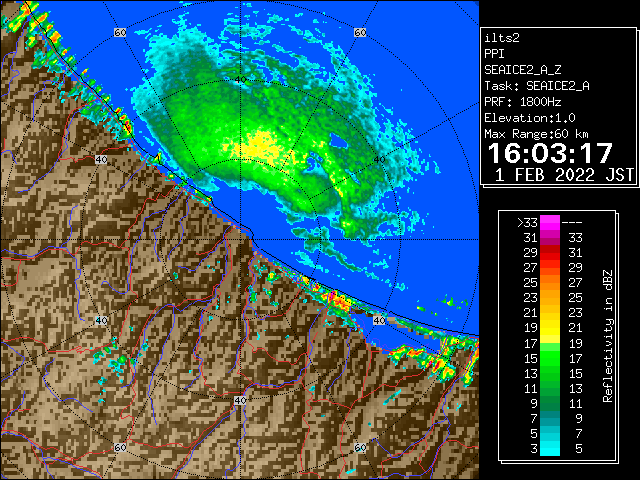Select the orange swatch at 25–27 dBZ
640x480 pixels.
click(x=550, y=283)
